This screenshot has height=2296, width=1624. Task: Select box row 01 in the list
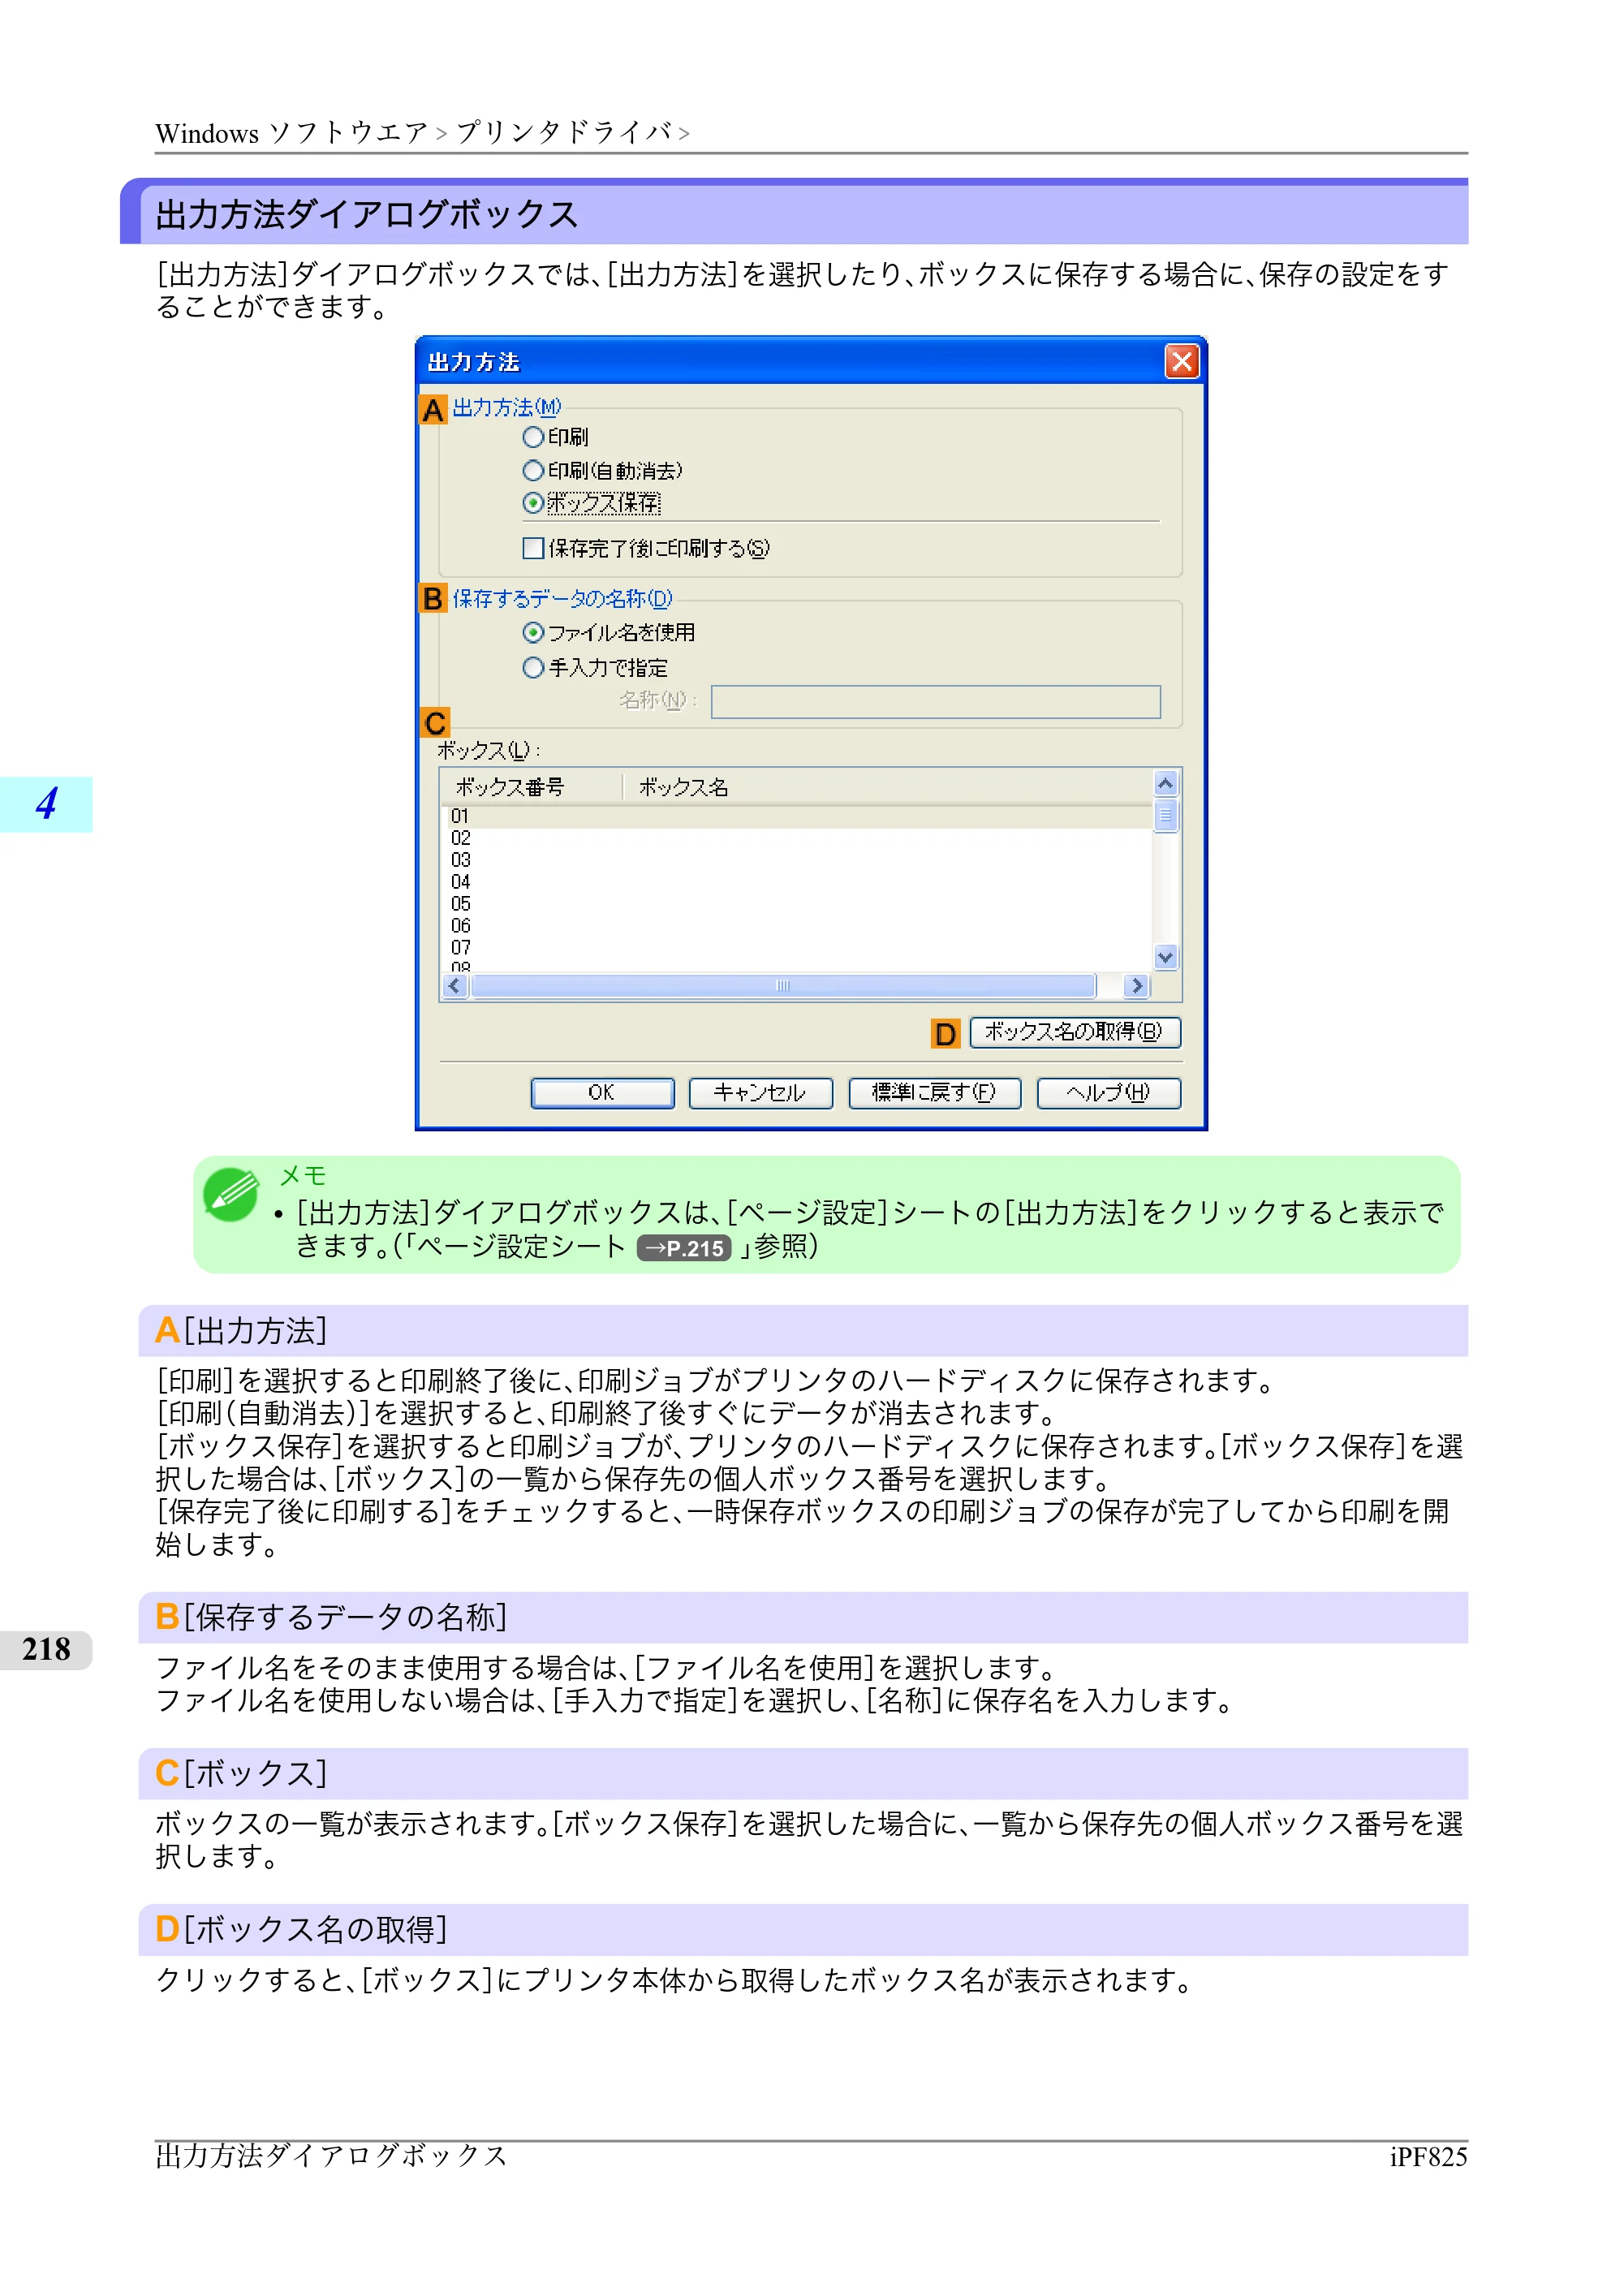coord(796,817)
